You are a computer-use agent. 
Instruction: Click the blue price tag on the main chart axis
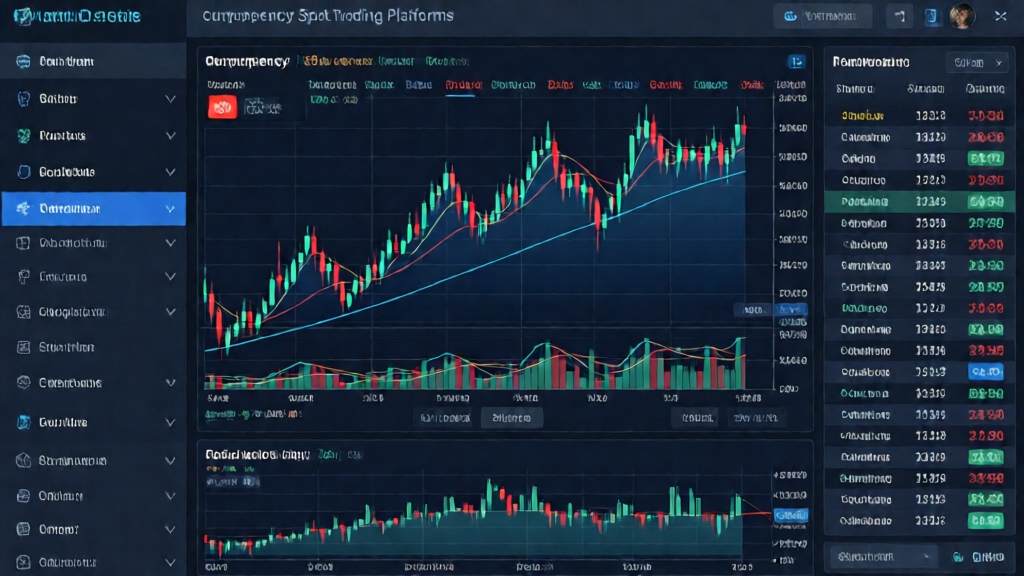[792, 310]
